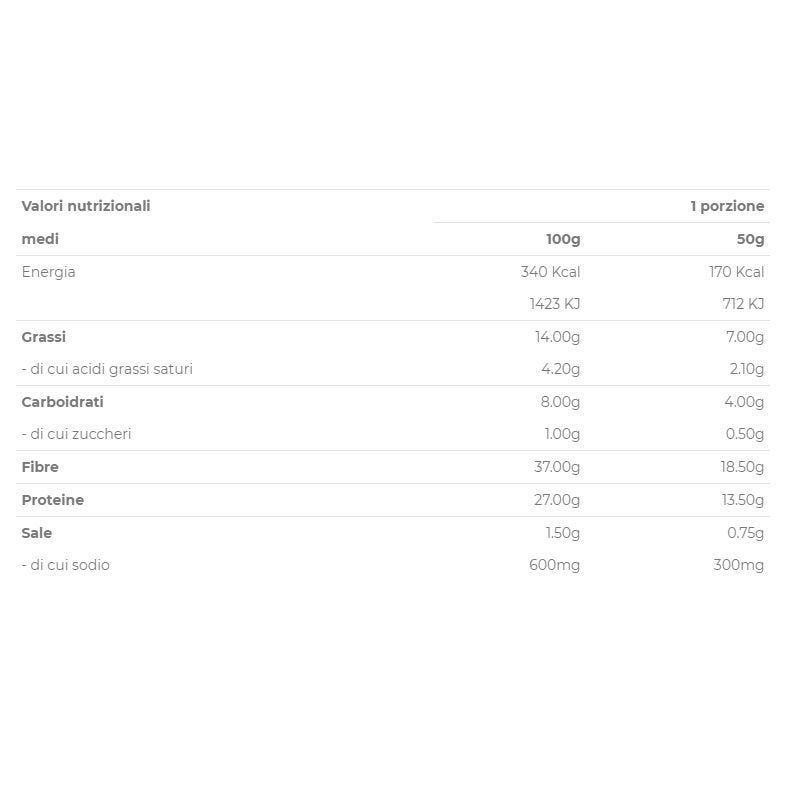Viewport: 800px width, 800px height.
Task: Click the 600mg sodium value
Action: (554, 565)
